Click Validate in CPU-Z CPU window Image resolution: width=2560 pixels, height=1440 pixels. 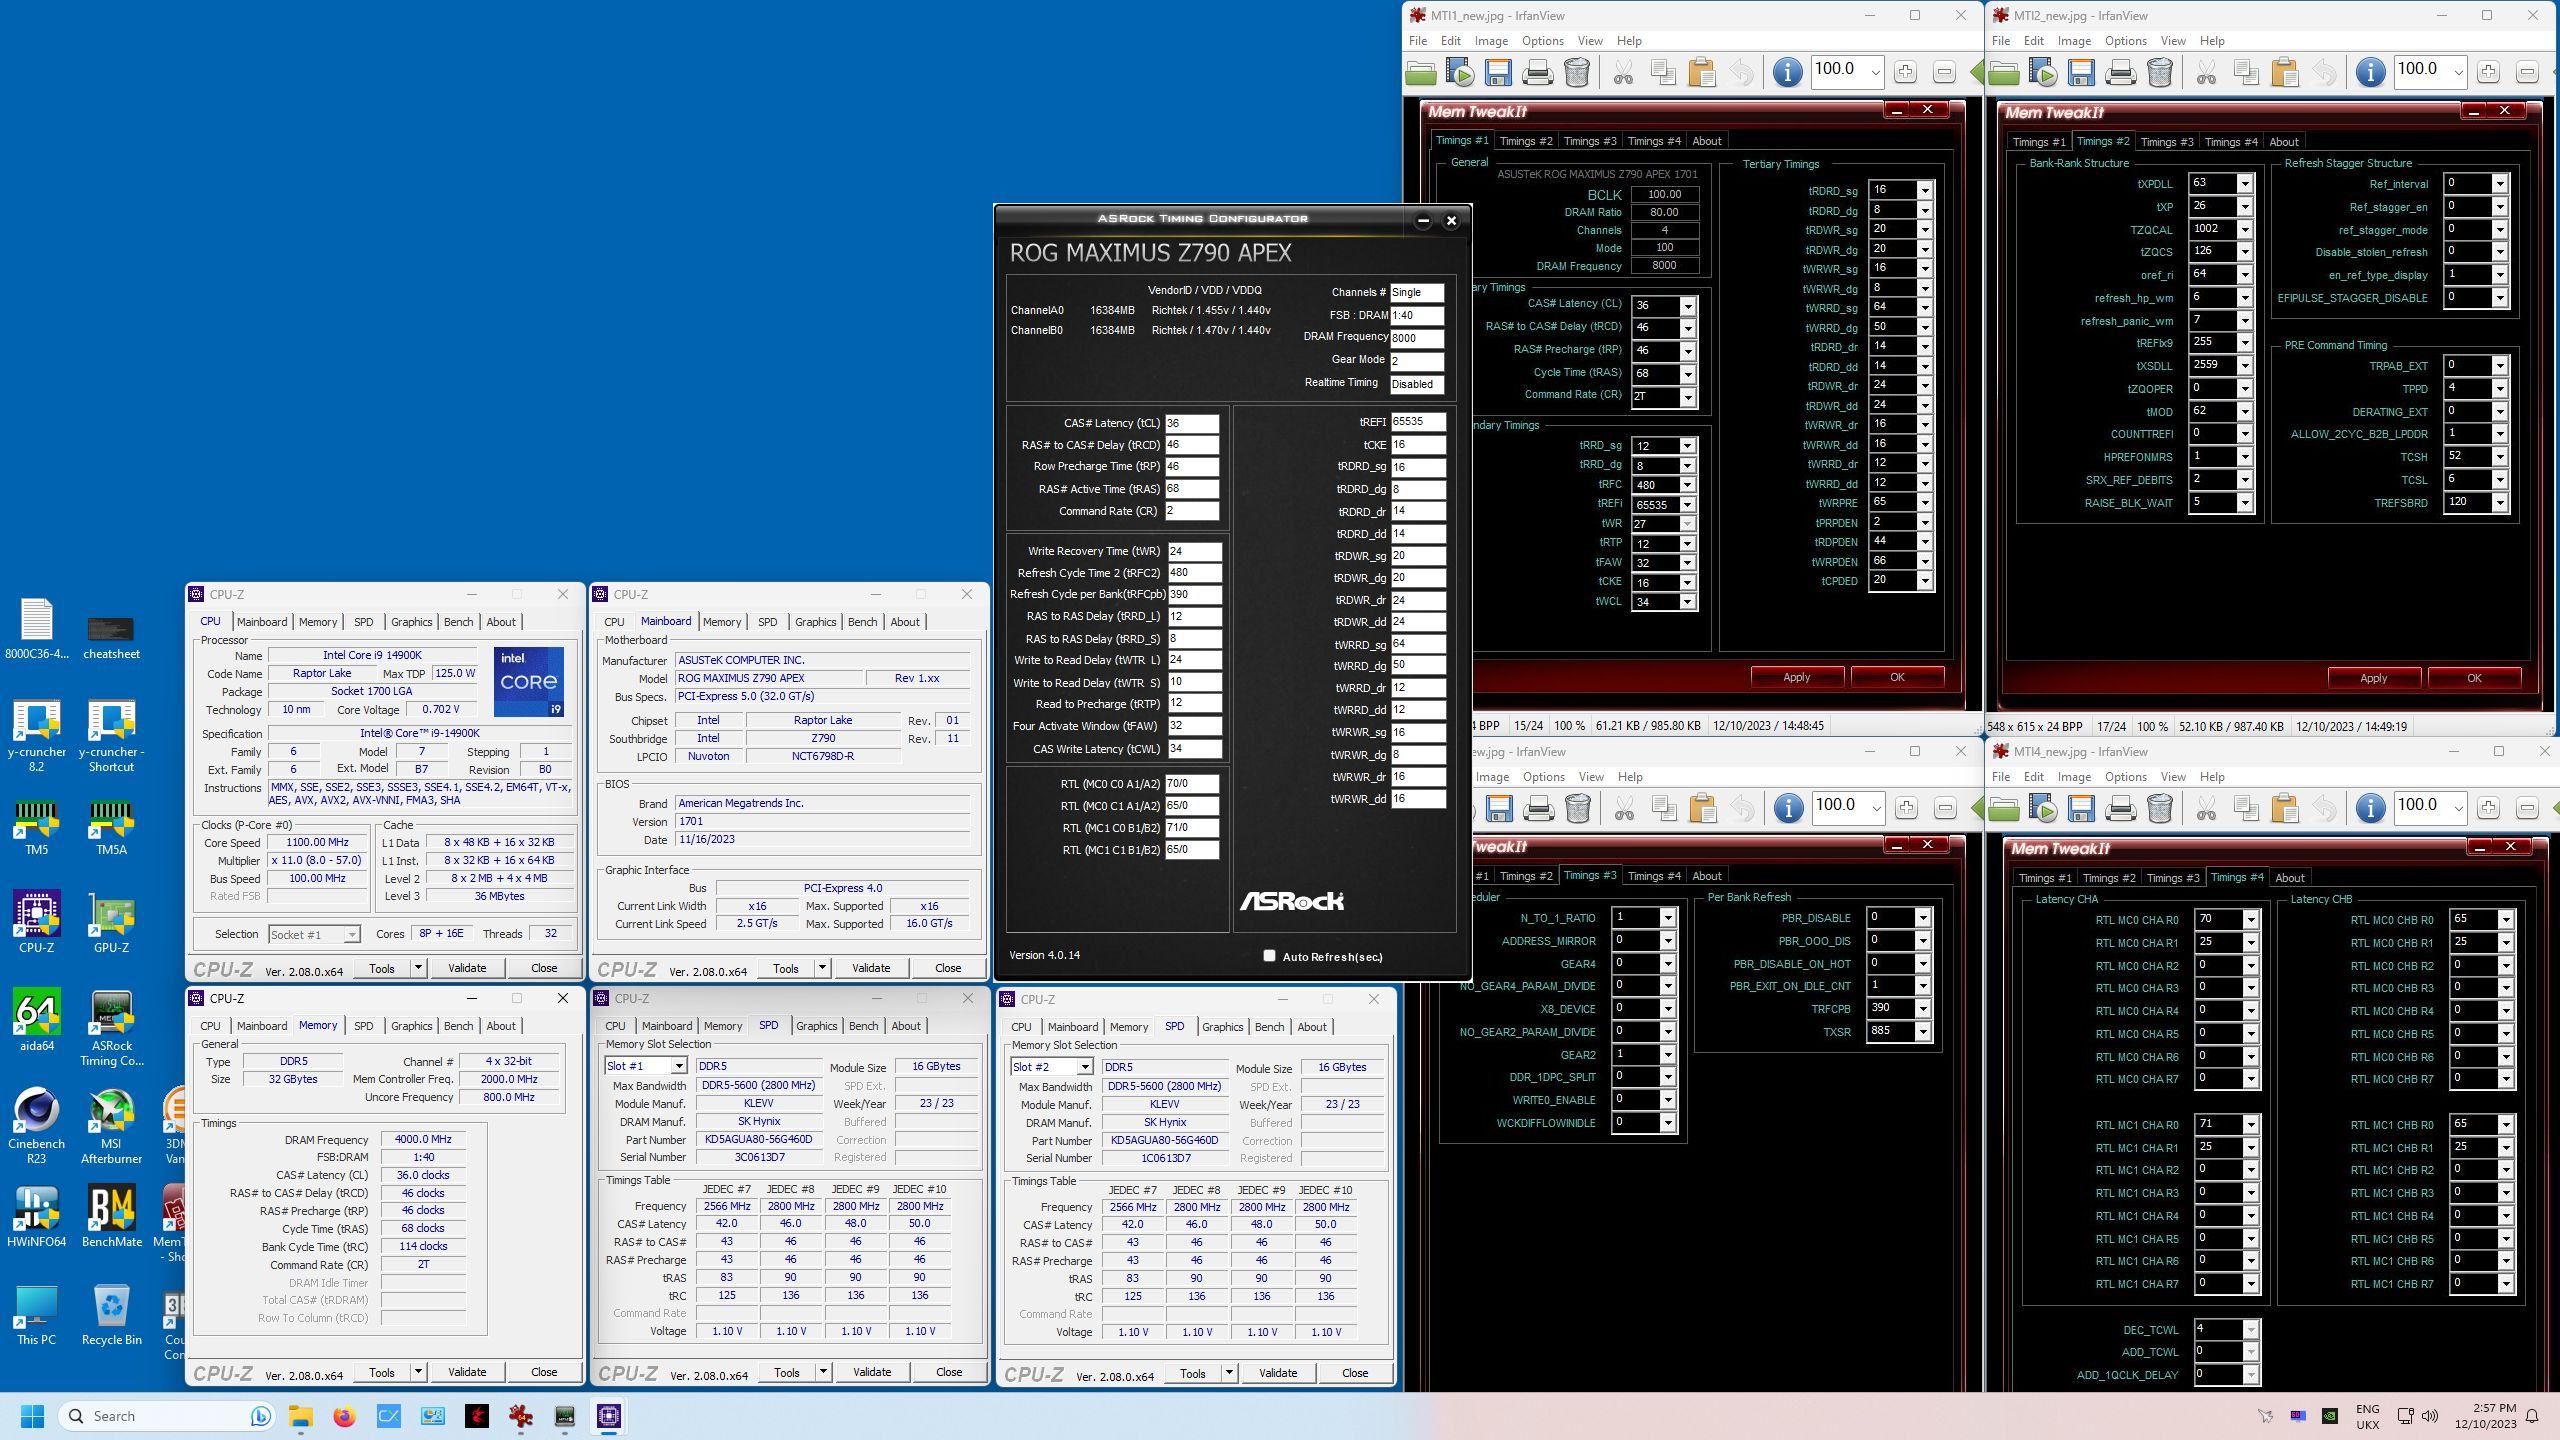[467, 968]
